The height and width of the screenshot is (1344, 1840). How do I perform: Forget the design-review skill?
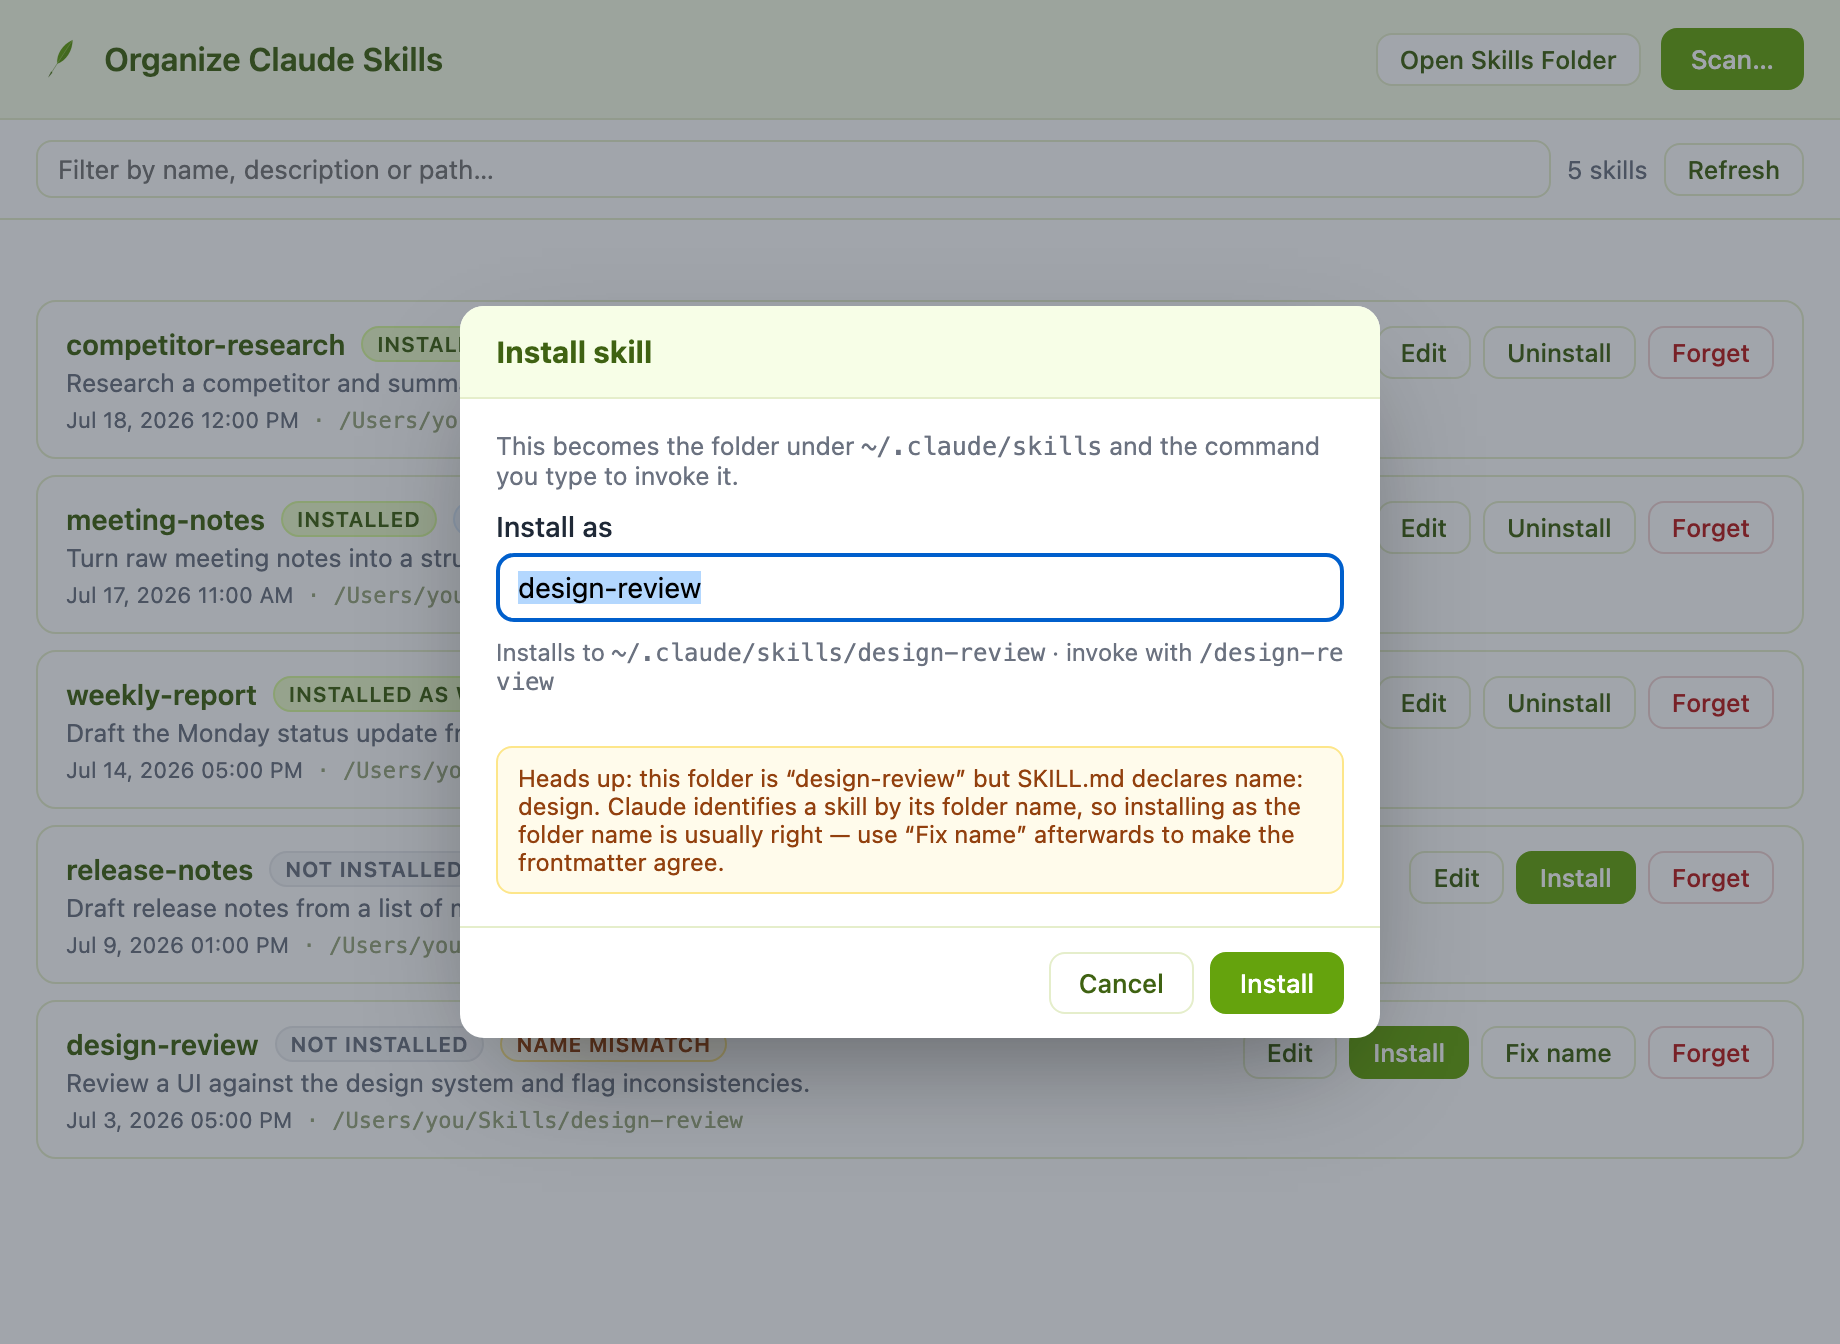click(x=1710, y=1053)
